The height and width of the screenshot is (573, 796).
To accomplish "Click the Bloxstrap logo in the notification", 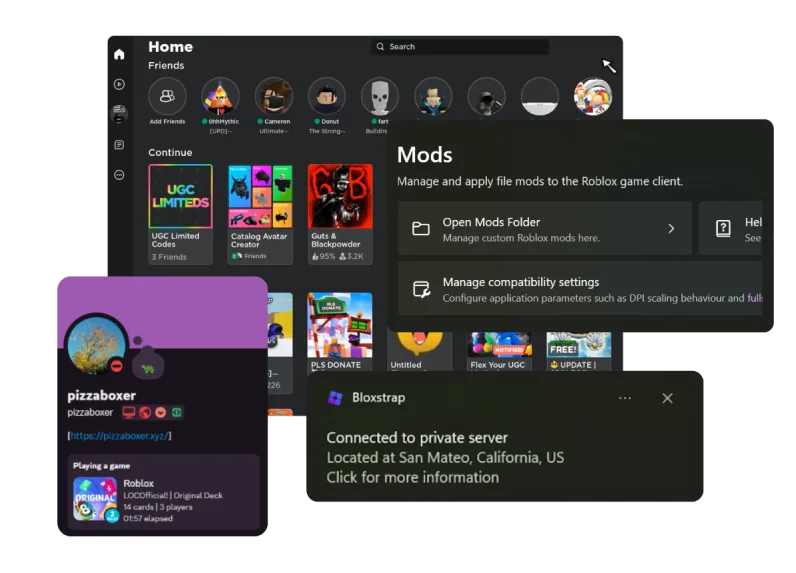I will point(335,398).
